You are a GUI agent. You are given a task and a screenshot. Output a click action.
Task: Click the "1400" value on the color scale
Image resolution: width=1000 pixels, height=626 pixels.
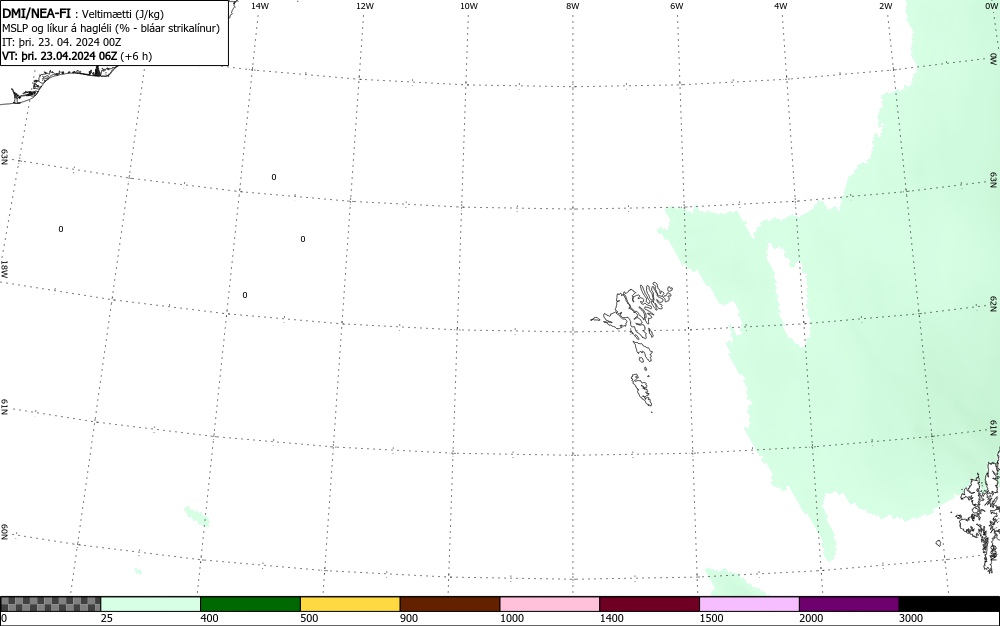pos(612,618)
